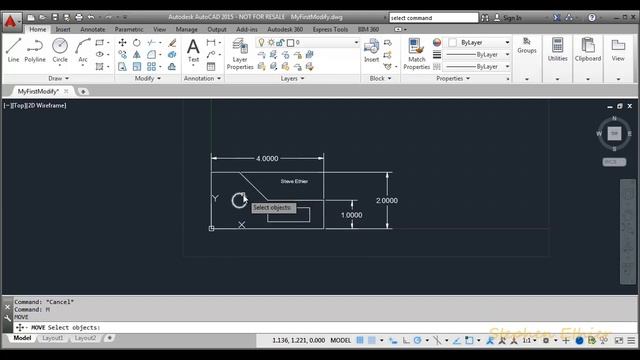Click the Plot printer icon in quick access
The width and height of the screenshot is (640, 360).
(79, 17)
